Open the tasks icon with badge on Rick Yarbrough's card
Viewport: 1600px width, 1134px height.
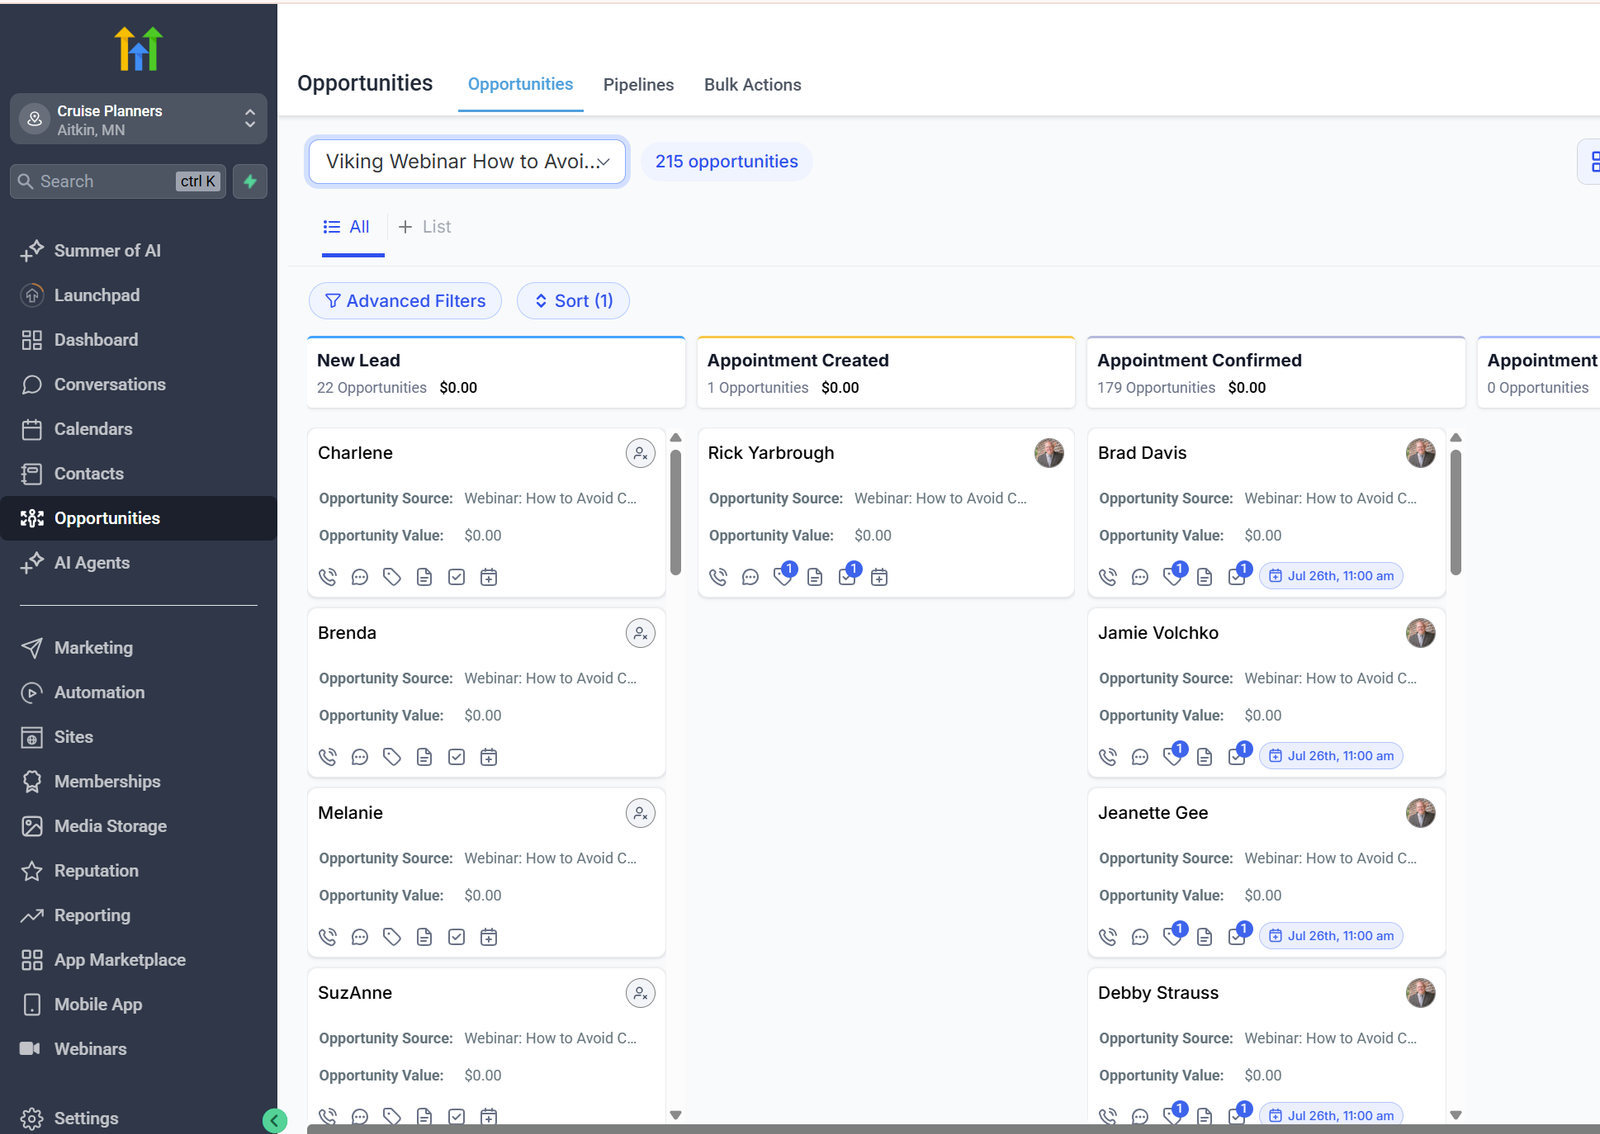[849, 574]
